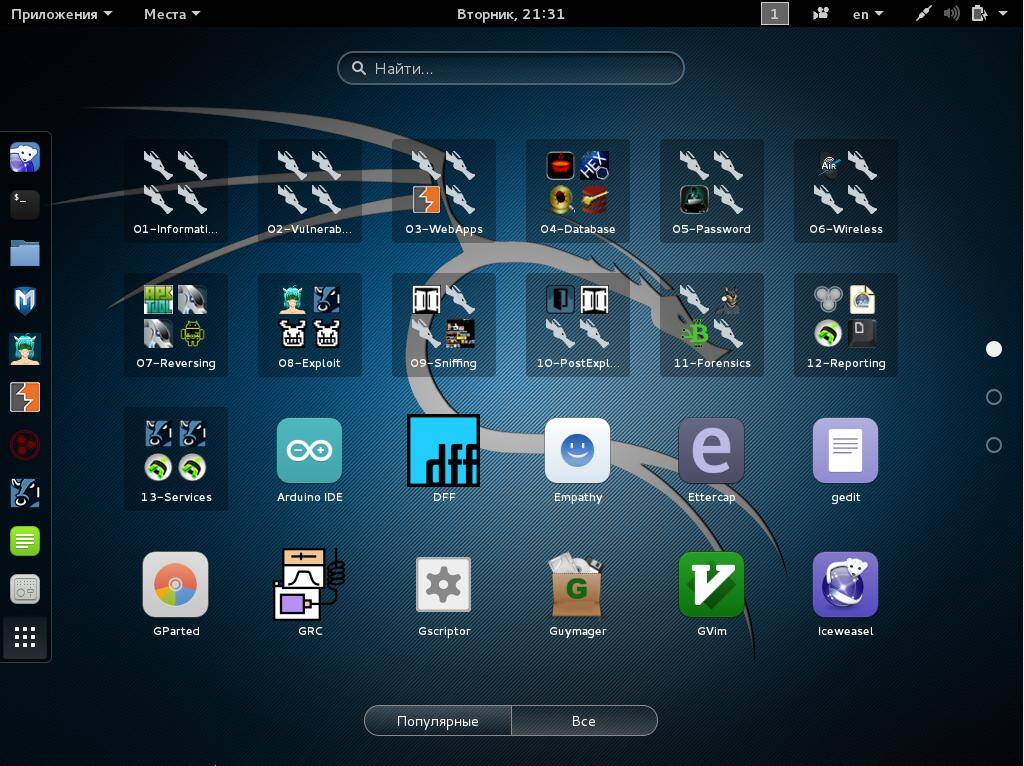Open Burp Suite from the dock
Image resolution: width=1024 pixels, height=766 pixels.
pos(25,397)
